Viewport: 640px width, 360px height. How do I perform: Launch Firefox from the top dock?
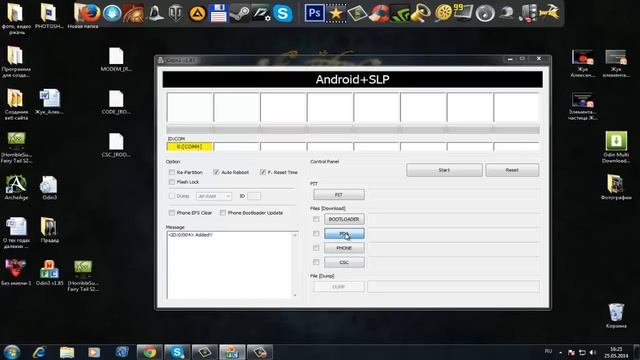point(91,13)
